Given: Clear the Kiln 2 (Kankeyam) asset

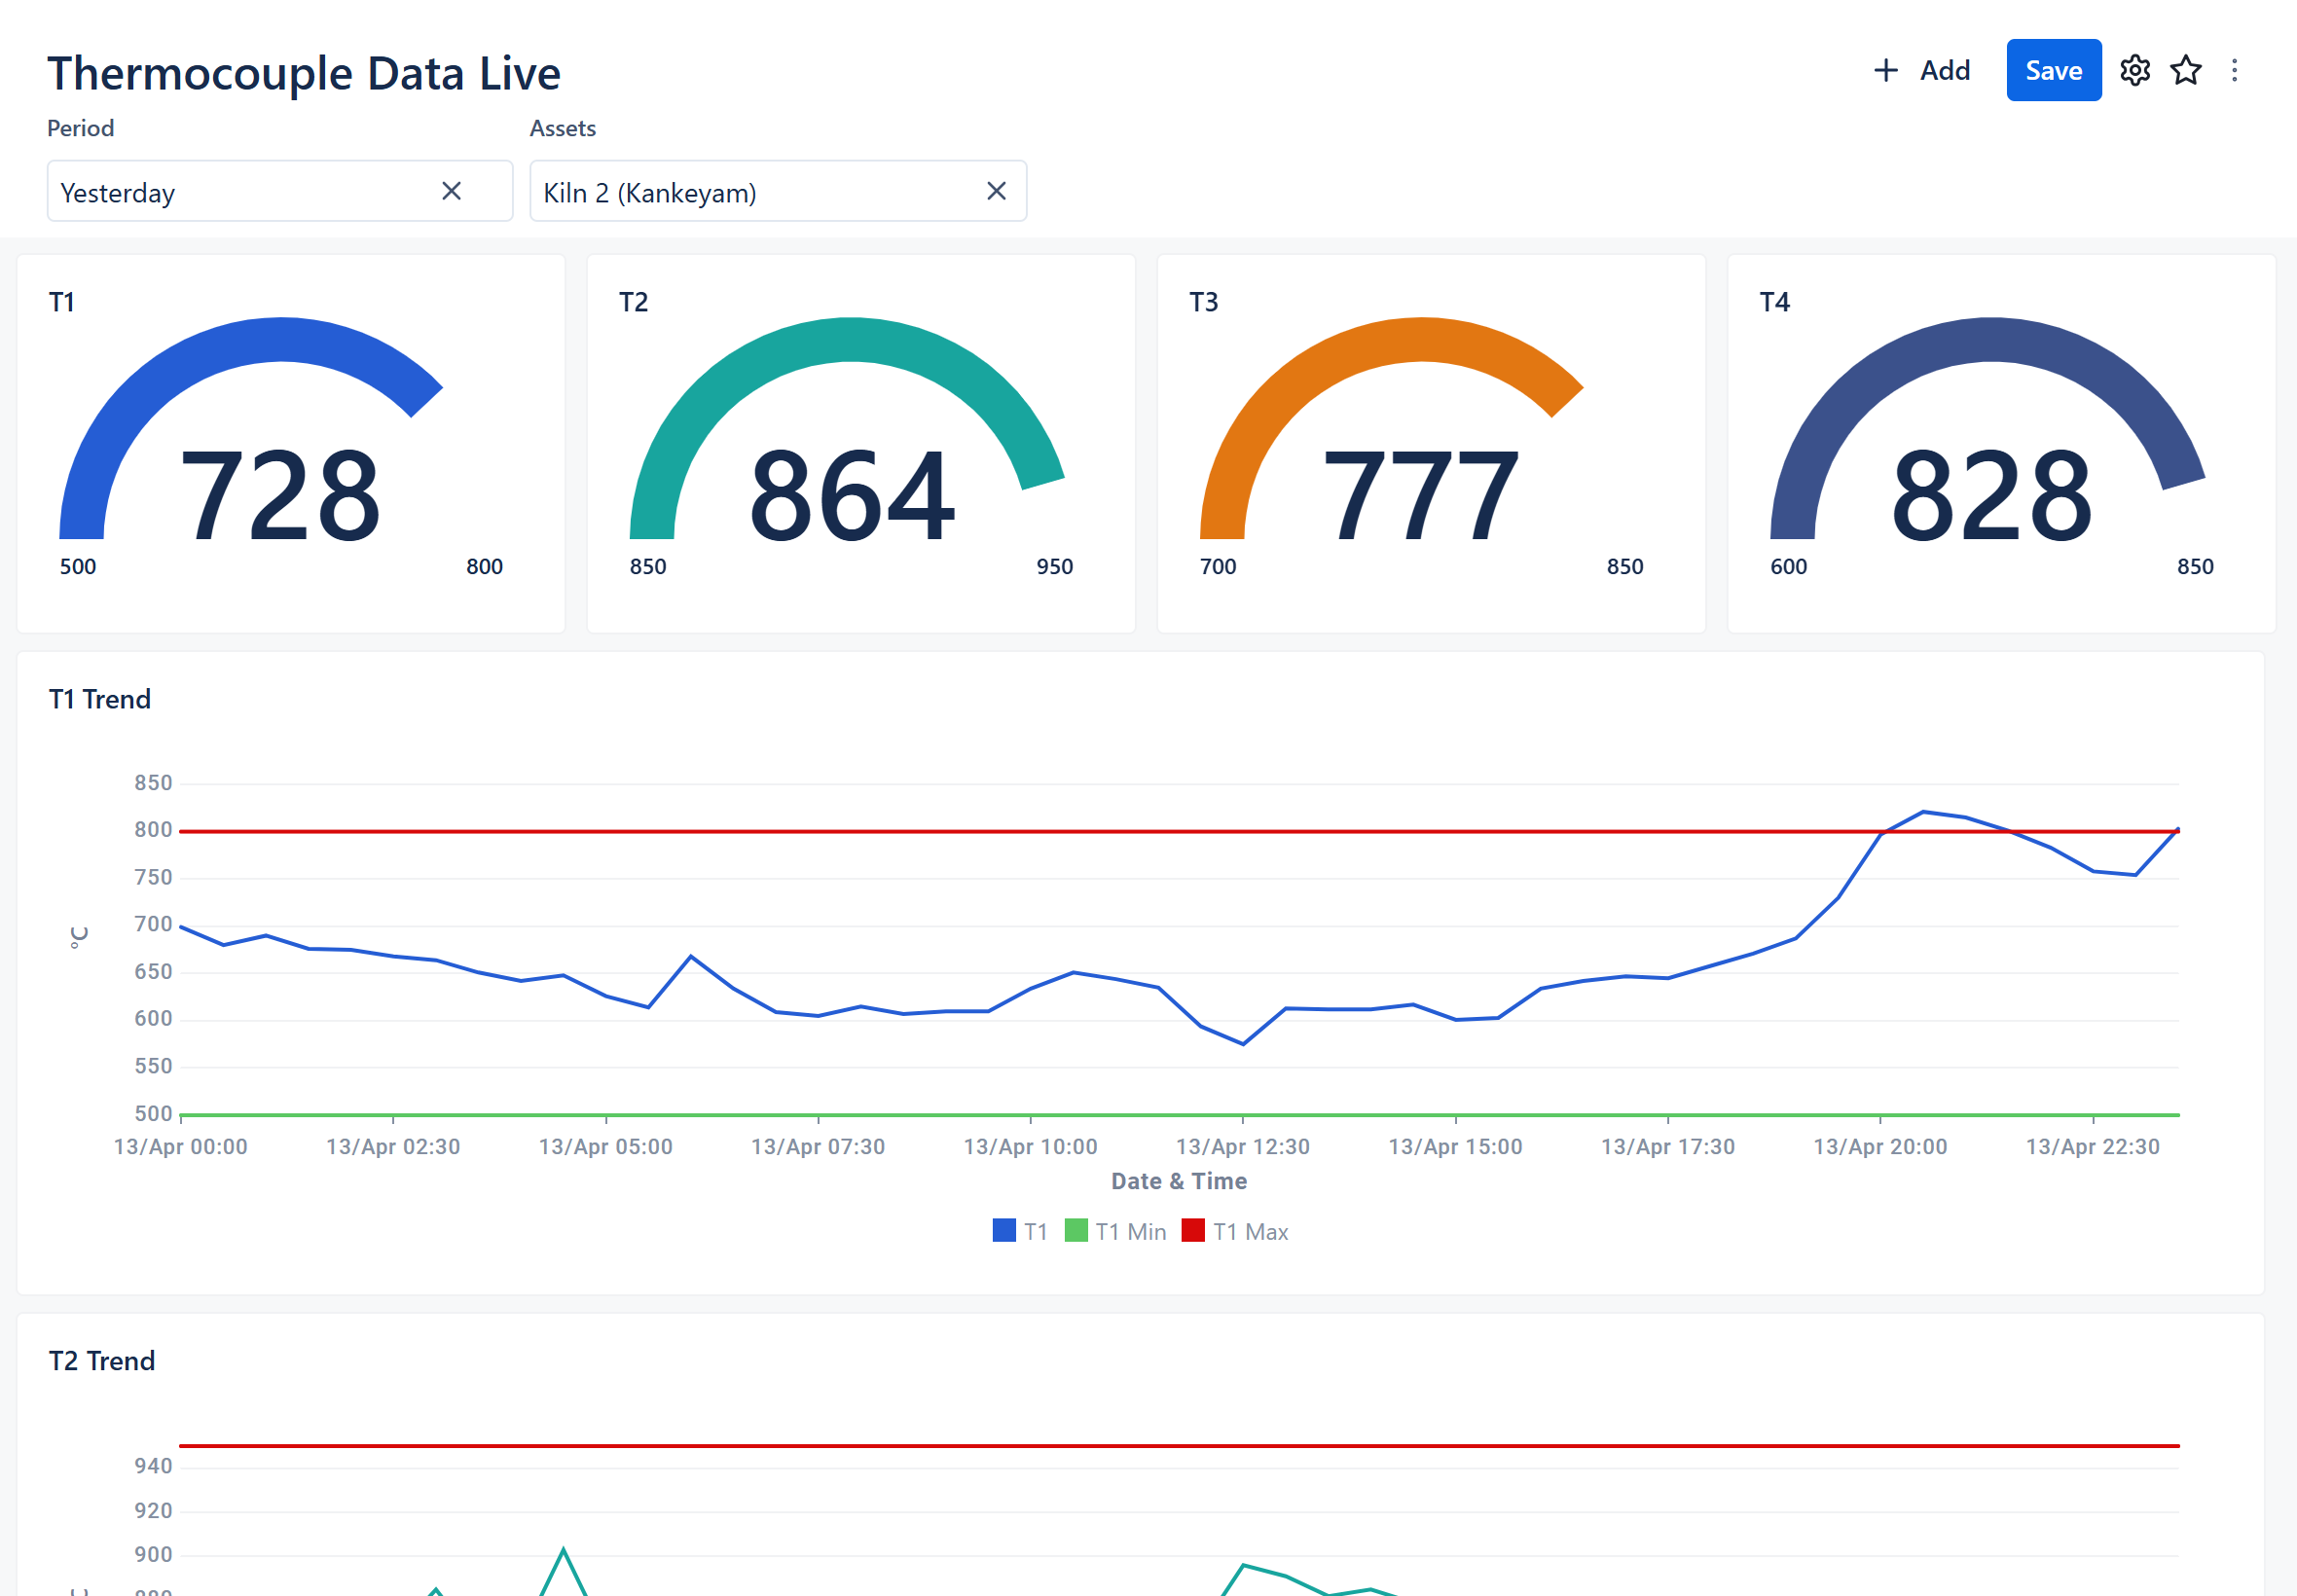Looking at the screenshot, I should point(996,191).
